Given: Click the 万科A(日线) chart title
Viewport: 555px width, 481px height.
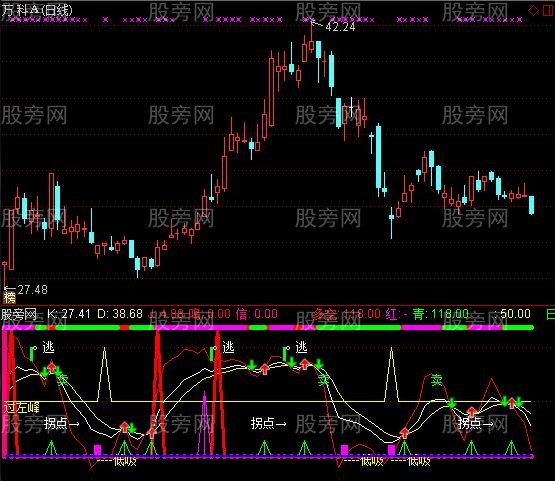Looking at the screenshot, I should point(36,10).
